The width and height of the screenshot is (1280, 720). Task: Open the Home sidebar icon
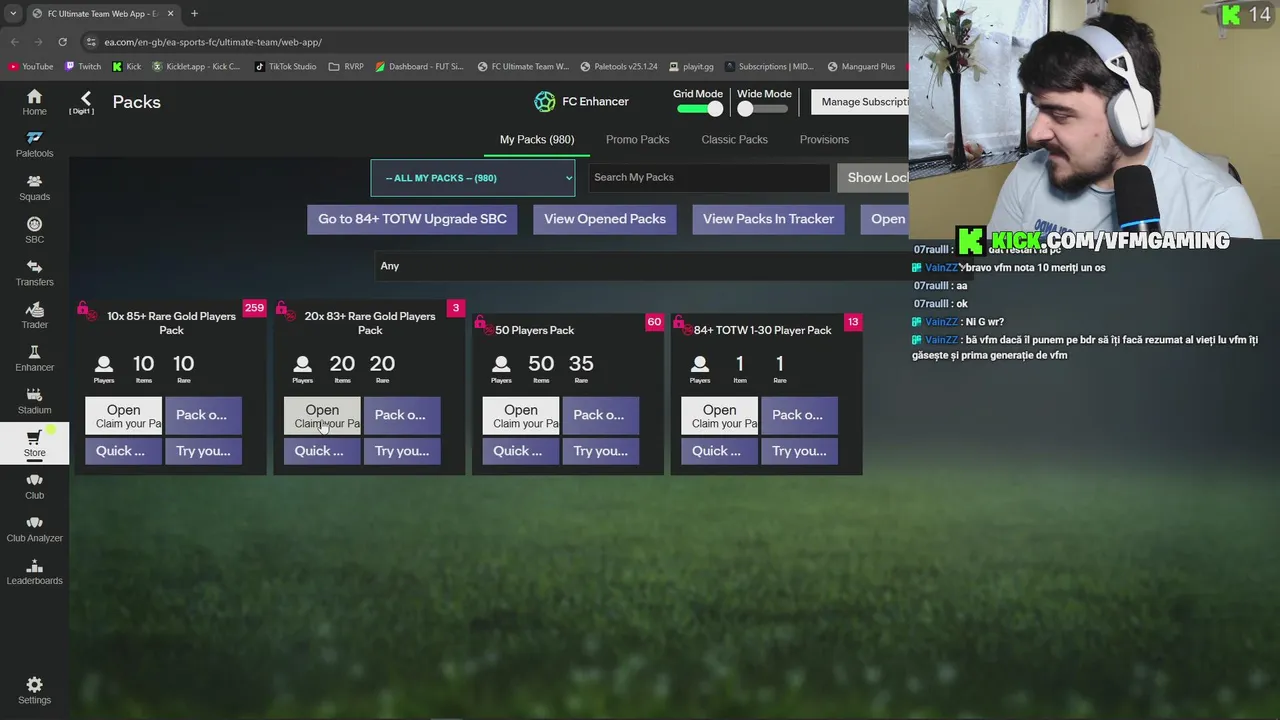[x=34, y=102]
